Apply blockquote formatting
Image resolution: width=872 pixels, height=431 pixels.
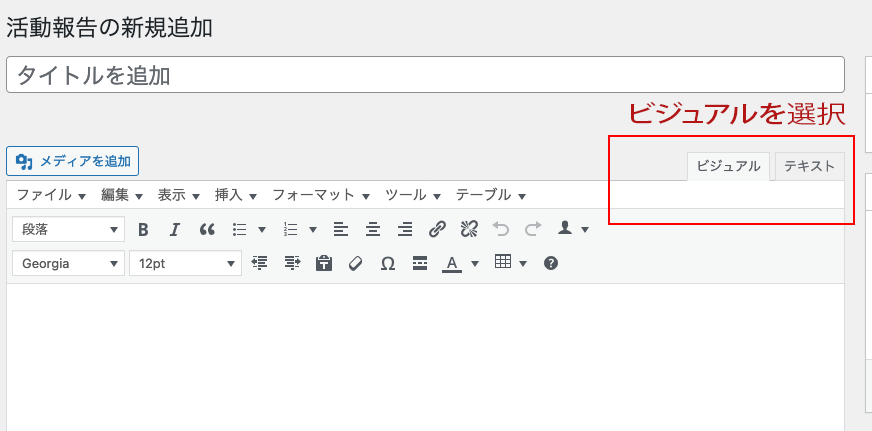click(x=207, y=229)
